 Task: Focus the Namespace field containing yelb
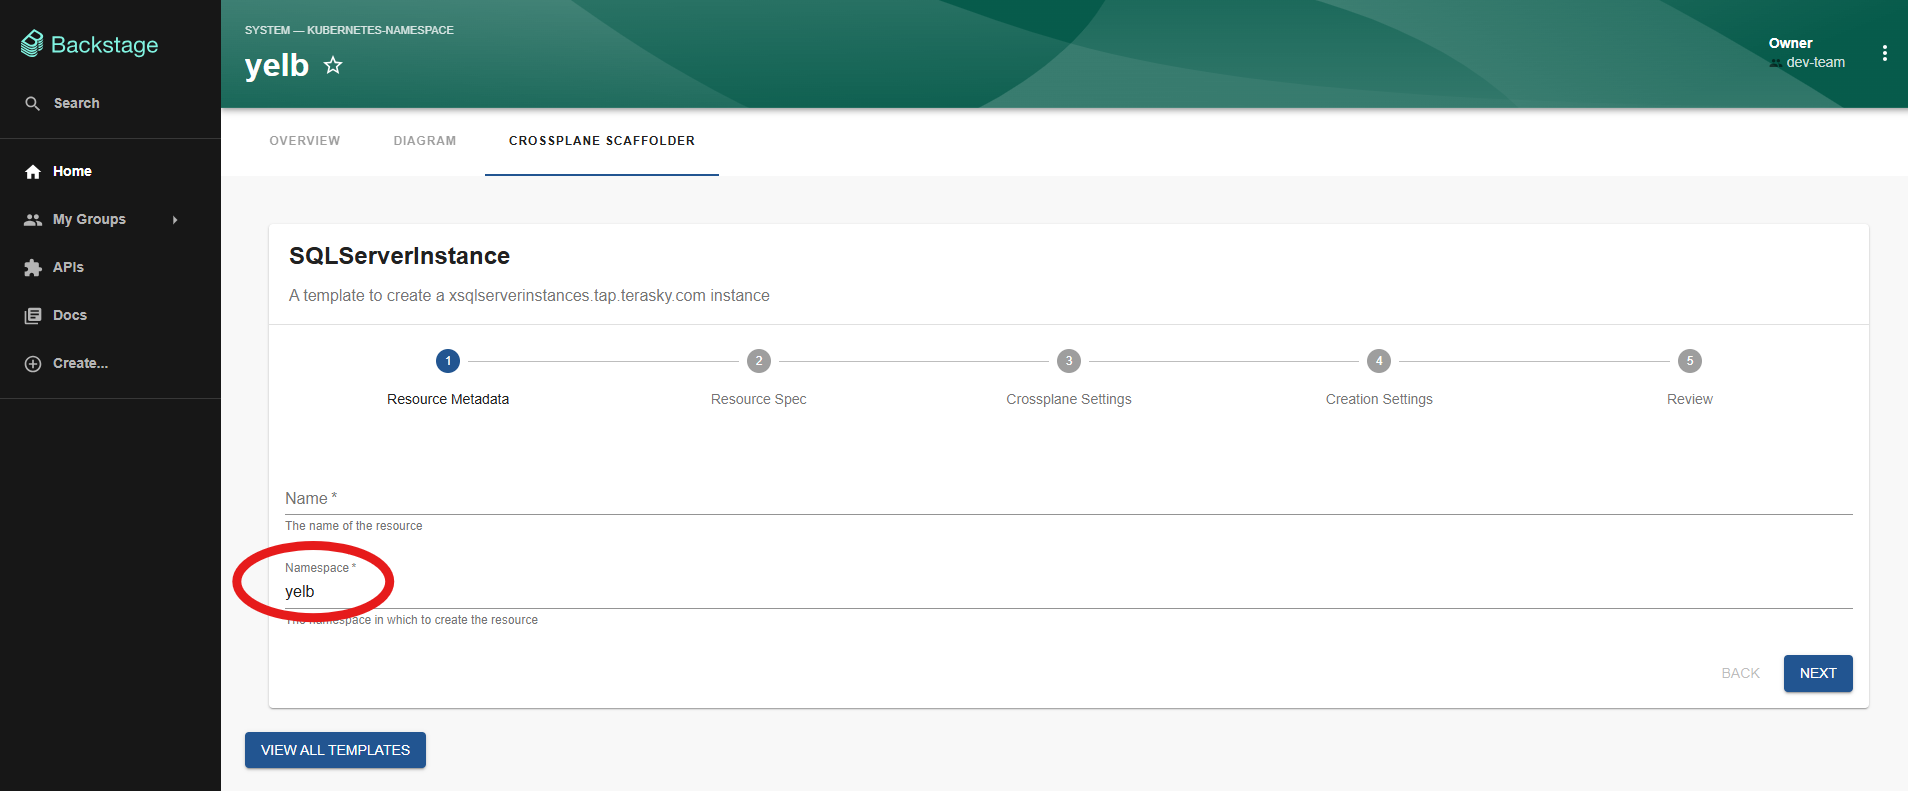point(1069,591)
